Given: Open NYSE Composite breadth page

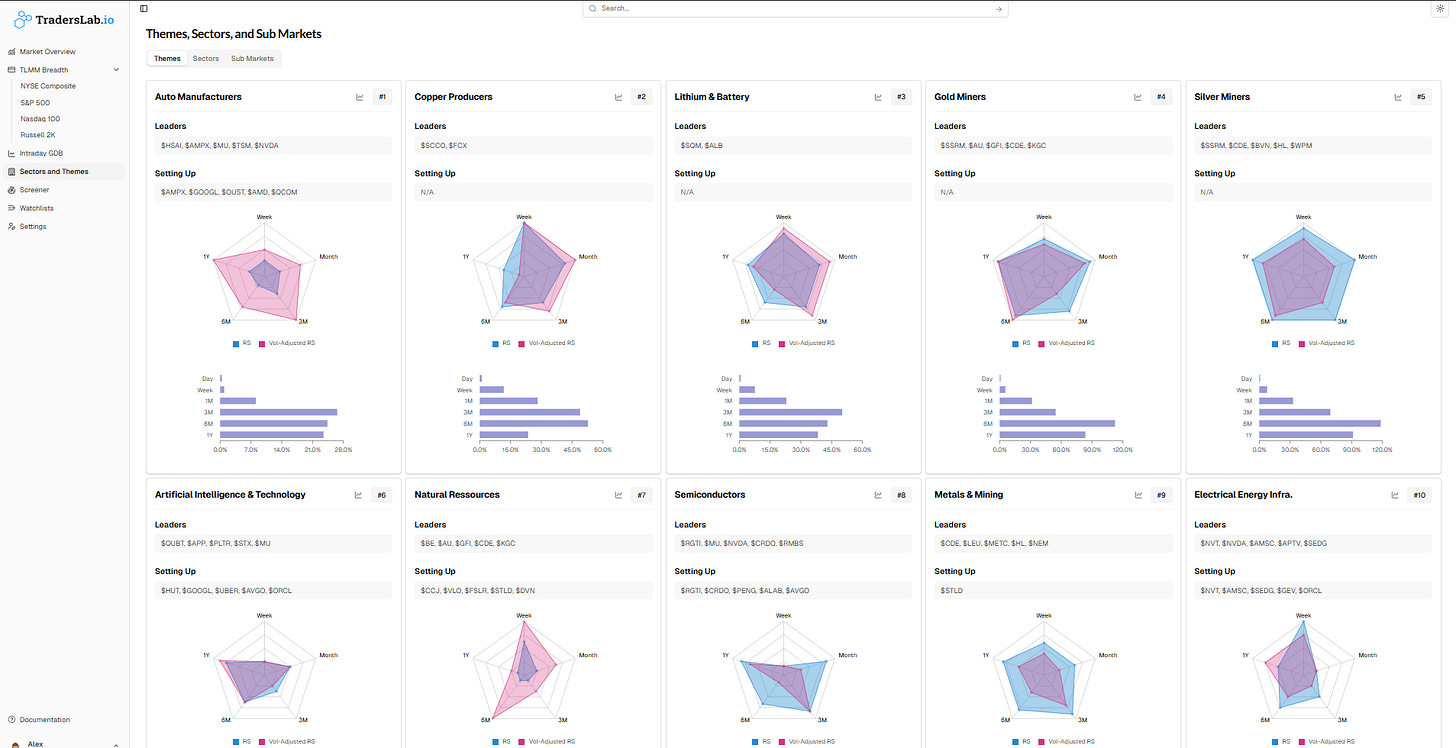Looking at the screenshot, I should click(48, 86).
